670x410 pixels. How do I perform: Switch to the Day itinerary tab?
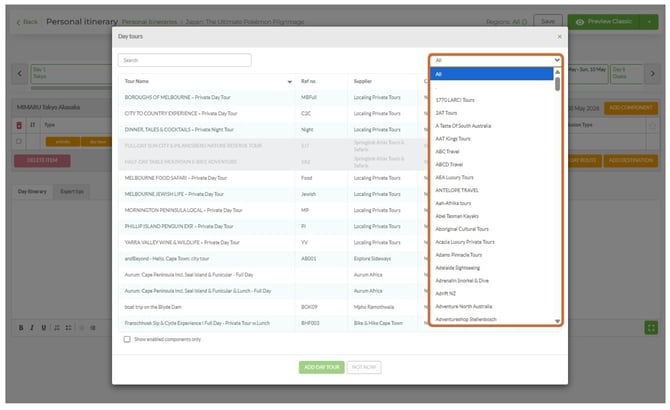coord(32,192)
